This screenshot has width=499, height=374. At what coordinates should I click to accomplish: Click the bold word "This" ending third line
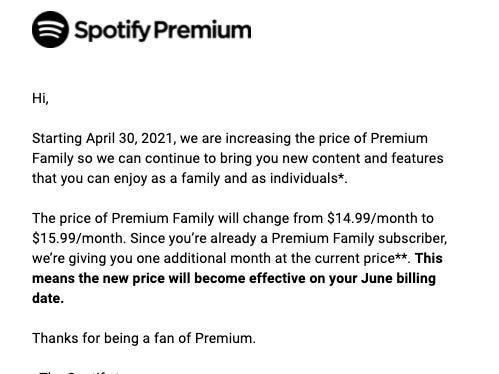point(429,258)
